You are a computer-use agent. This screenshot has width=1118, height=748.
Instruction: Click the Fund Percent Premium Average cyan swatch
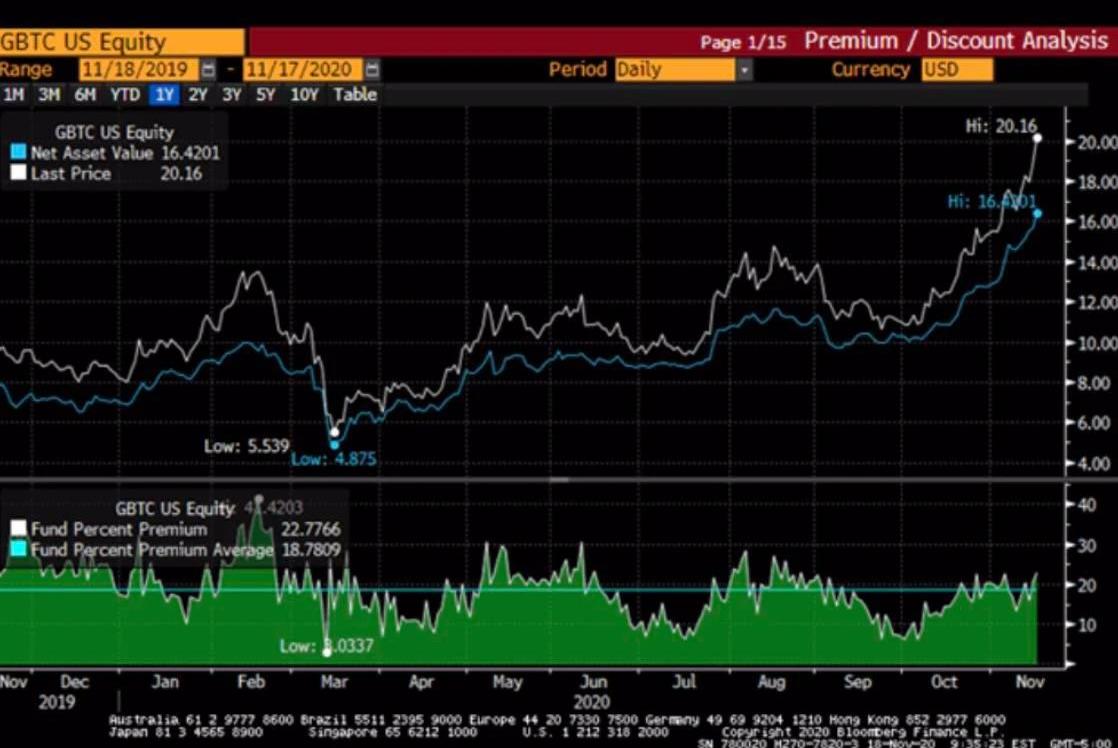click(x=19, y=549)
